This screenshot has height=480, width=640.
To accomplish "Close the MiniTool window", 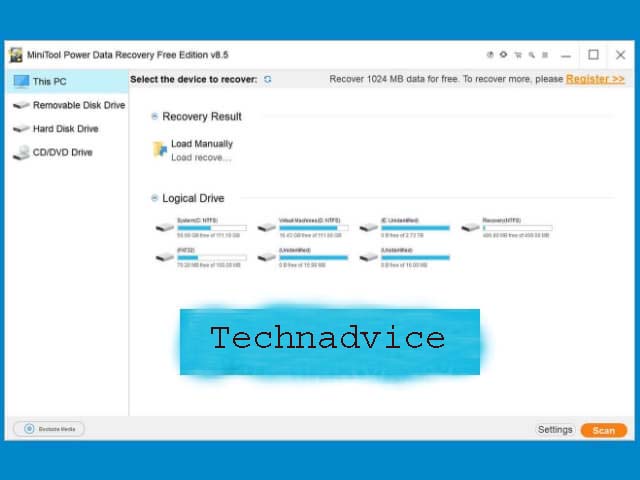I will [620, 55].
